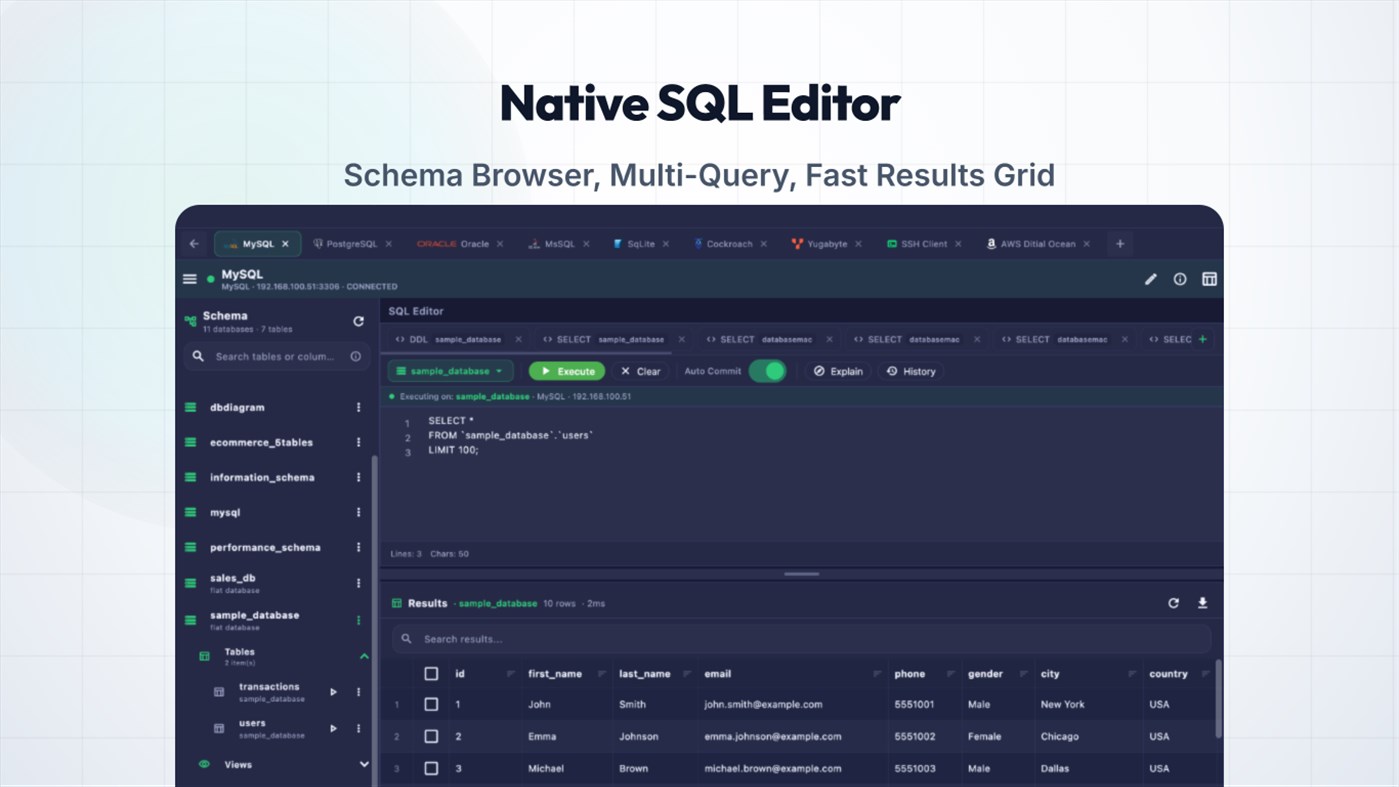Click the pencil edit connection icon

[x=1151, y=279]
